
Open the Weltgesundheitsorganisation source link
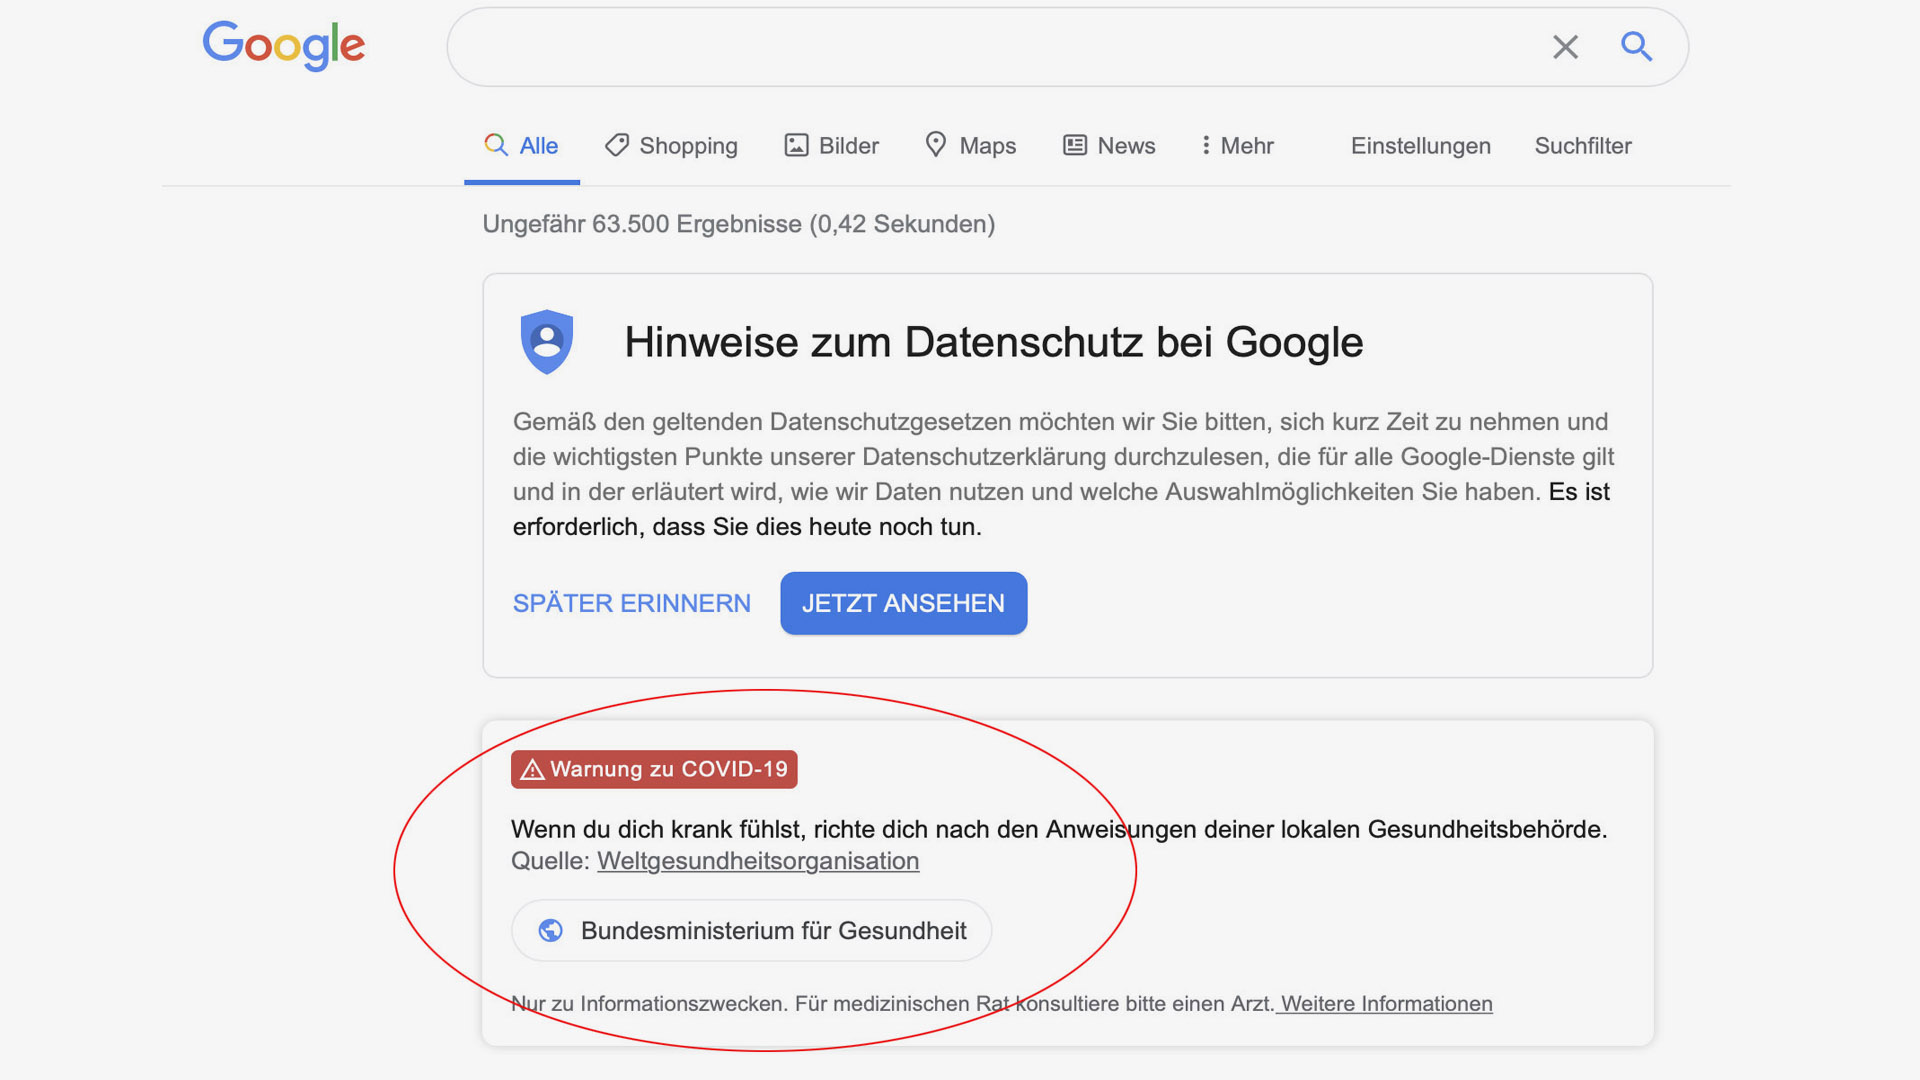[757, 861]
